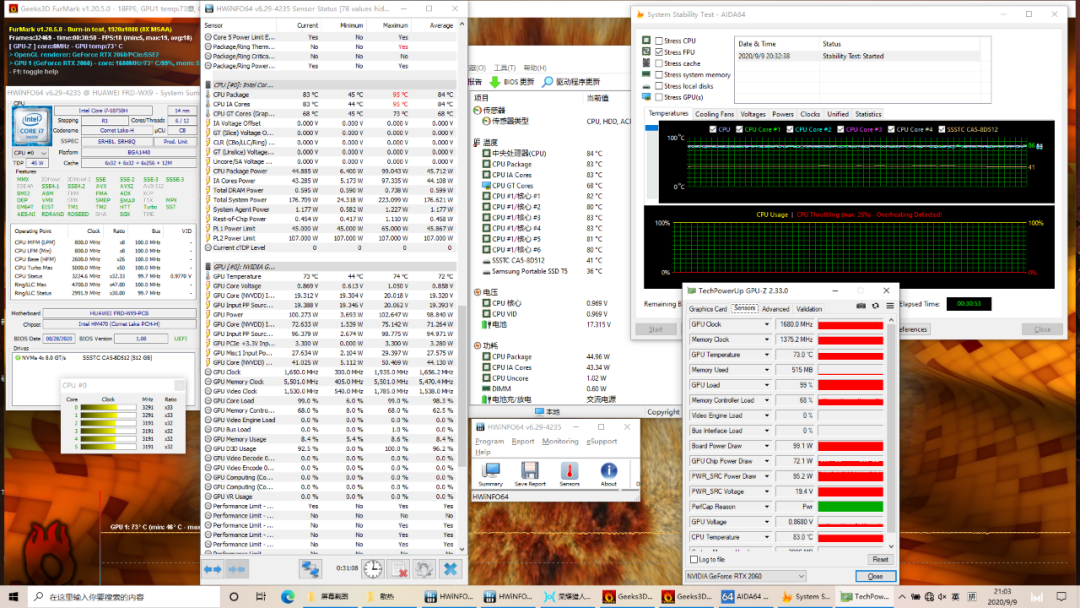Uncheck the Stress FPU checkbox
The height and width of the screenshot is (608, 1080).
pyautogui.click(x=658, y=52)
